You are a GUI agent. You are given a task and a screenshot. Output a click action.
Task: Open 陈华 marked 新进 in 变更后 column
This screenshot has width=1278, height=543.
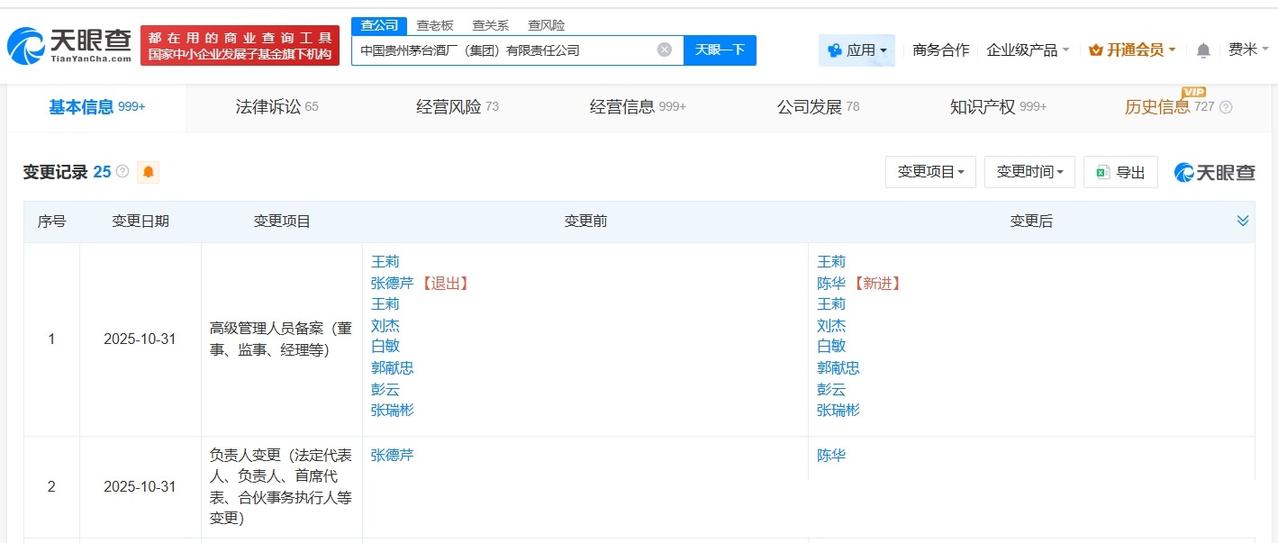tap(831, 283)
